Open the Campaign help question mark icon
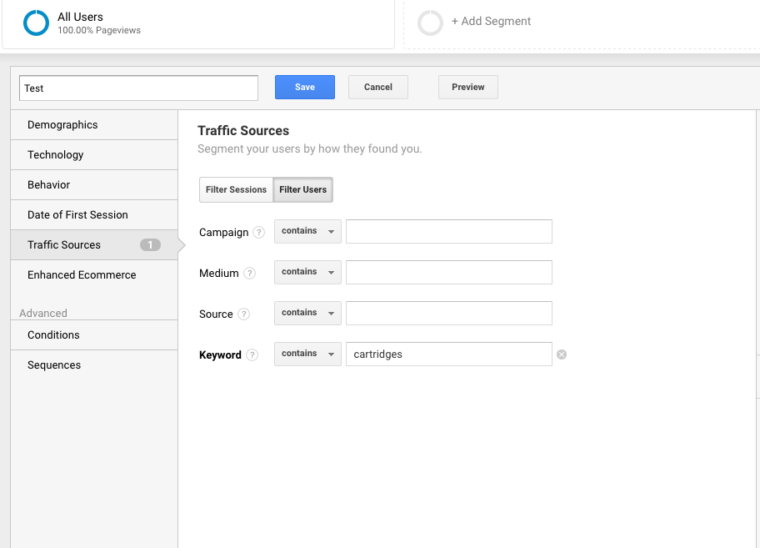 259,233
